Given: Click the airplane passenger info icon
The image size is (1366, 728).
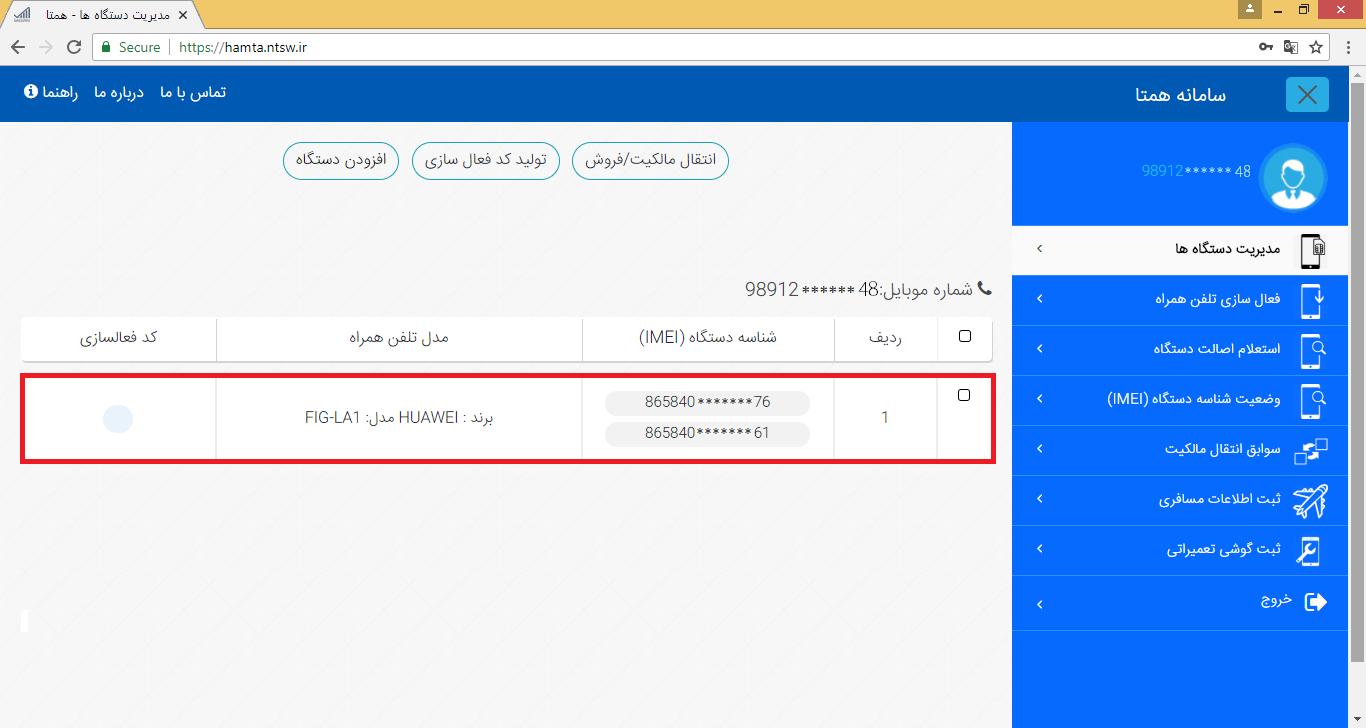Looking at the screenshot, I should tap(1310, 500).
